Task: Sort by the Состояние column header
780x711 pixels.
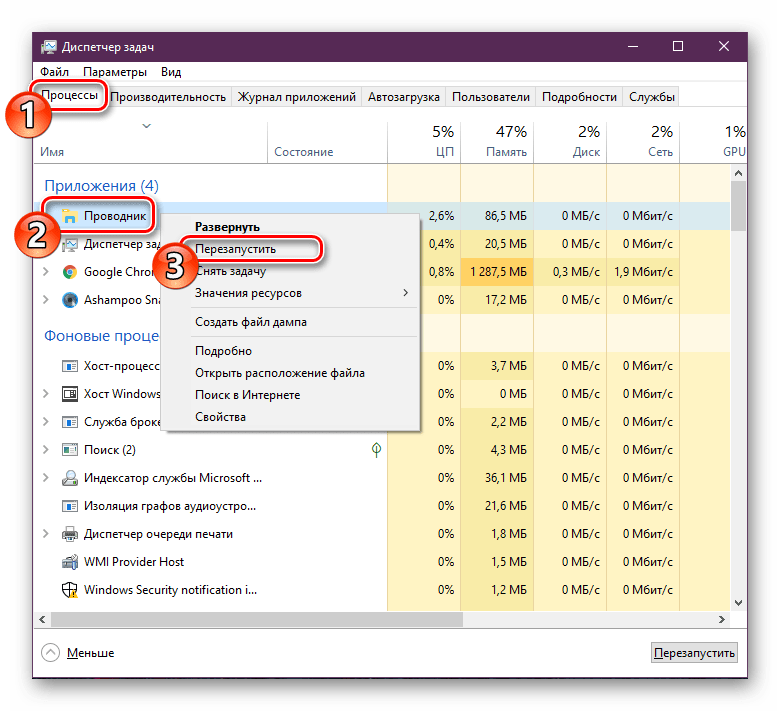Action: (327, 143)
